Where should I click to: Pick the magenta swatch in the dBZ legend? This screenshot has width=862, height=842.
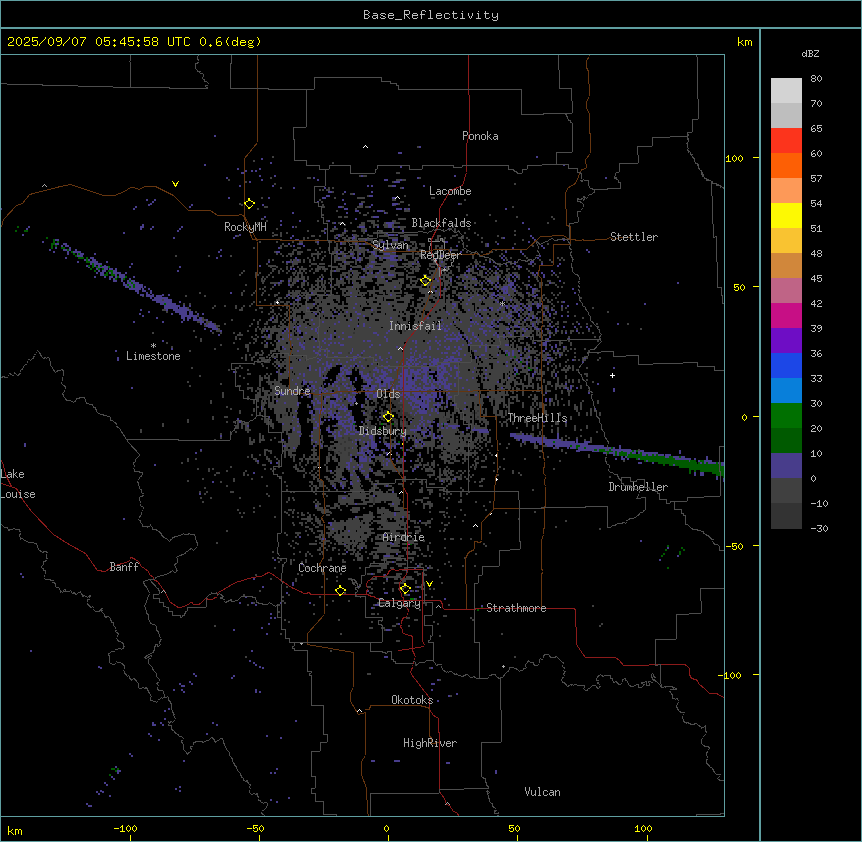(x=786, y=315)
